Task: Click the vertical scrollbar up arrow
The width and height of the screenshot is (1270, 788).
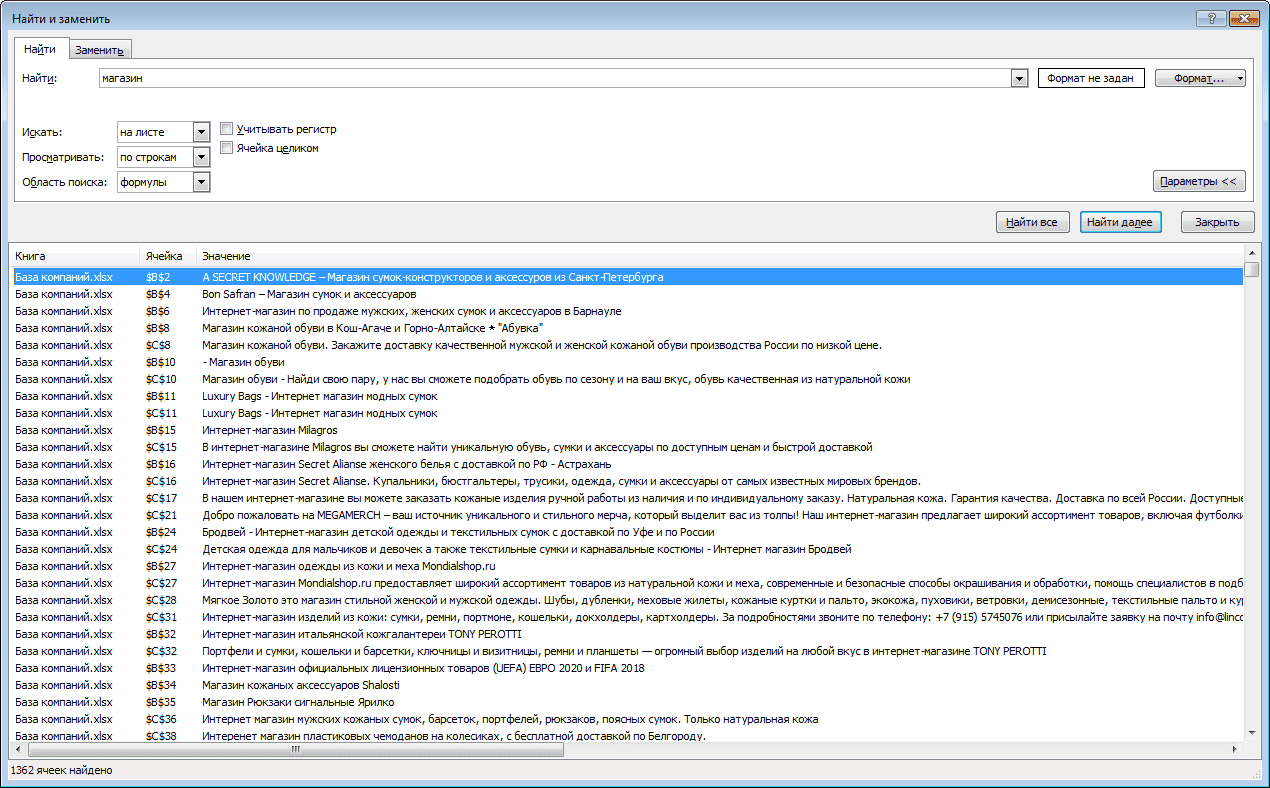Action: [1251, 253]
